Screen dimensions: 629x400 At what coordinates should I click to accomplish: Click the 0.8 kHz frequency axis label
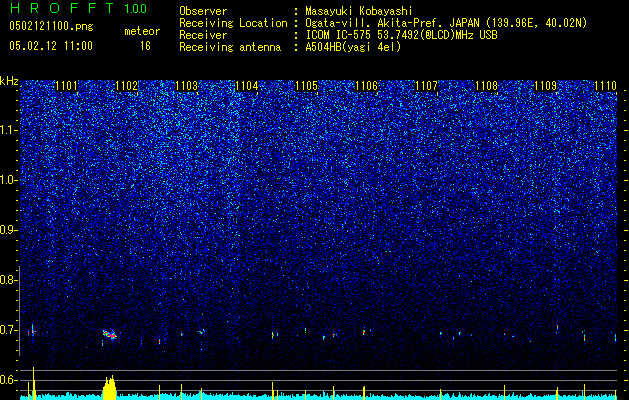8,280
